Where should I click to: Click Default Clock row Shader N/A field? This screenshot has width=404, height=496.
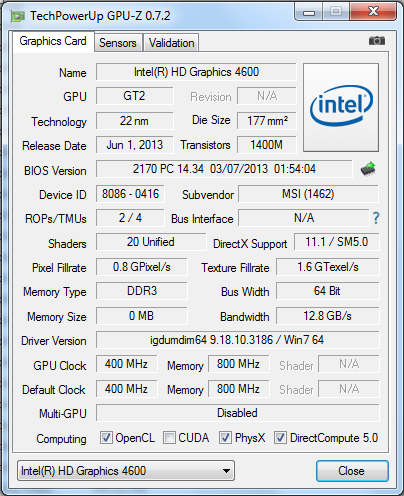point(349,389)
